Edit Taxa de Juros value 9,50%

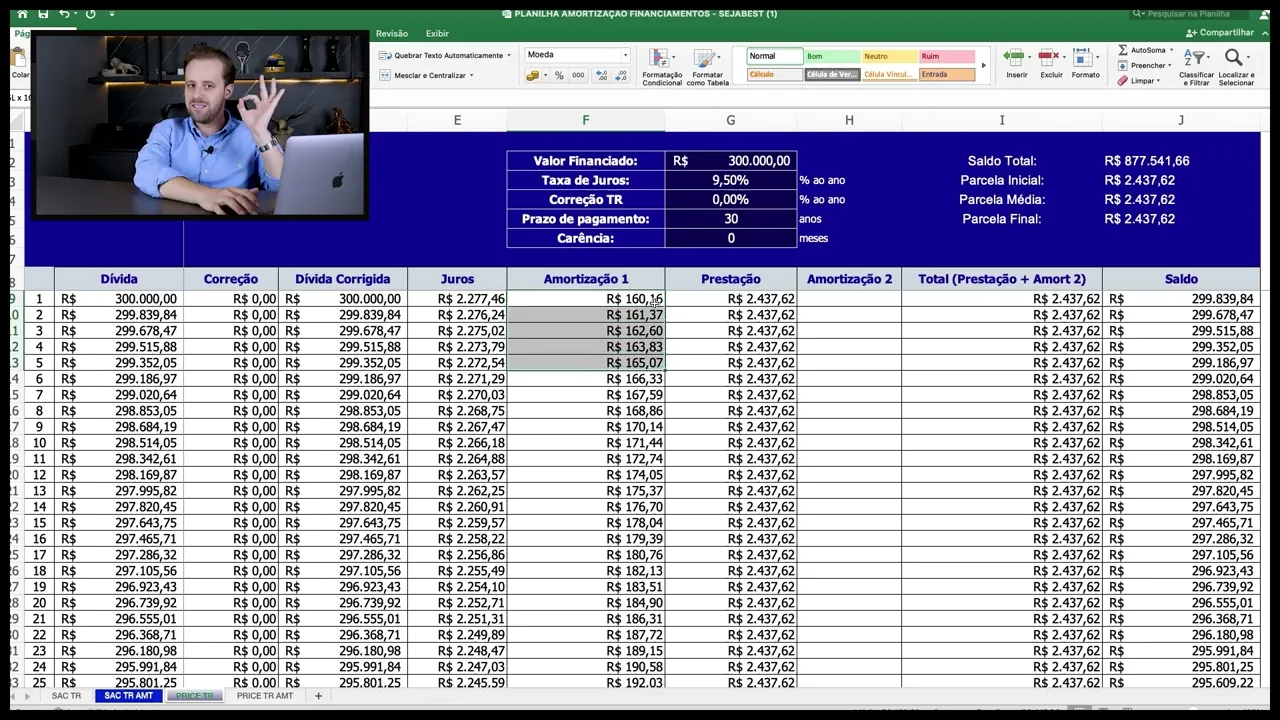731,180
